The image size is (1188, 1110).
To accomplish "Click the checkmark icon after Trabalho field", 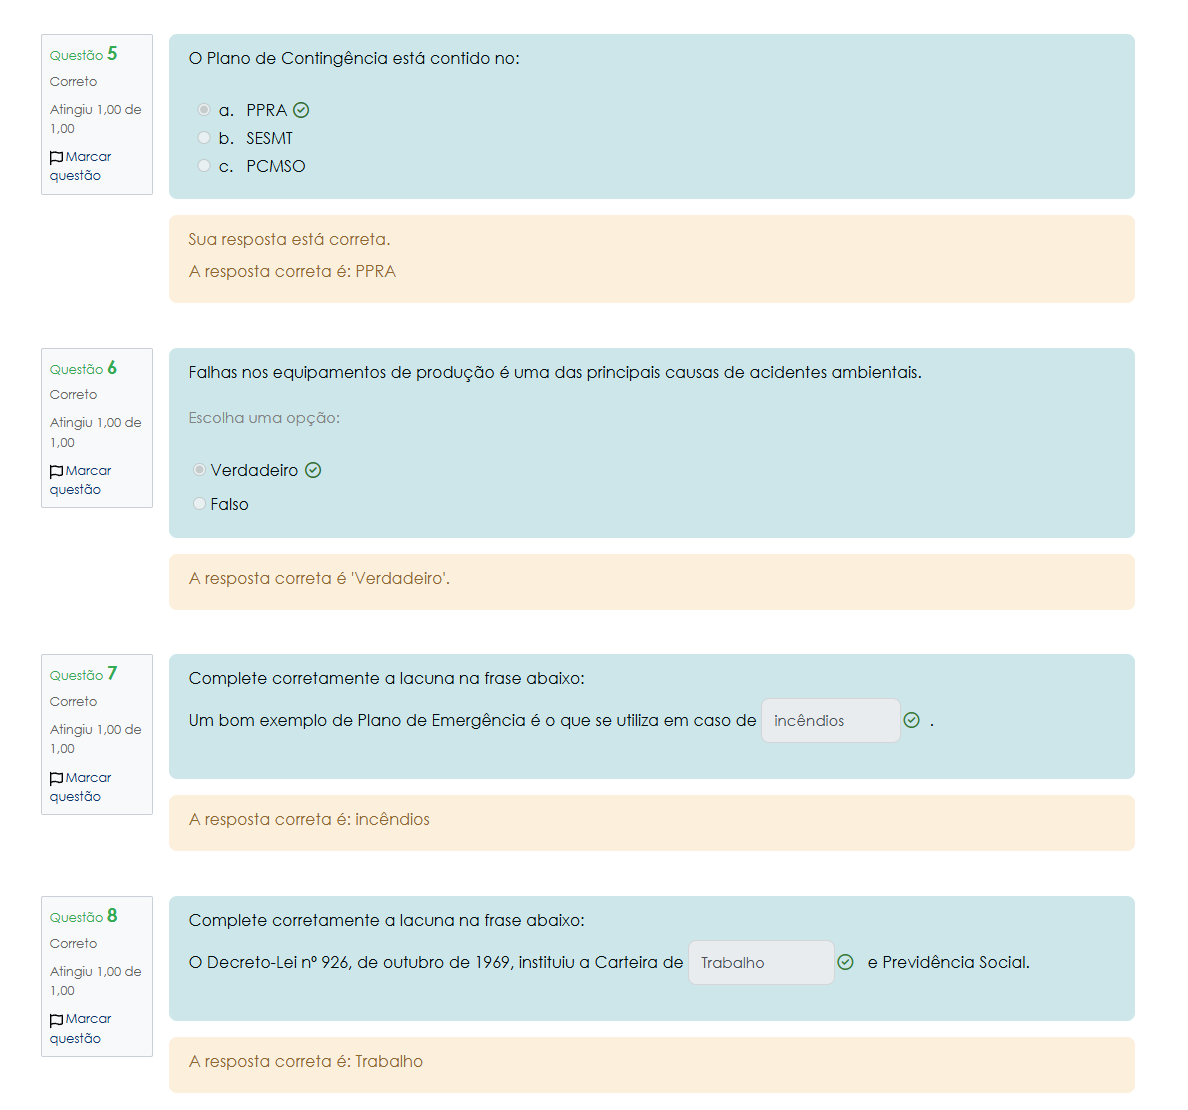I will (x=845, y=962).
